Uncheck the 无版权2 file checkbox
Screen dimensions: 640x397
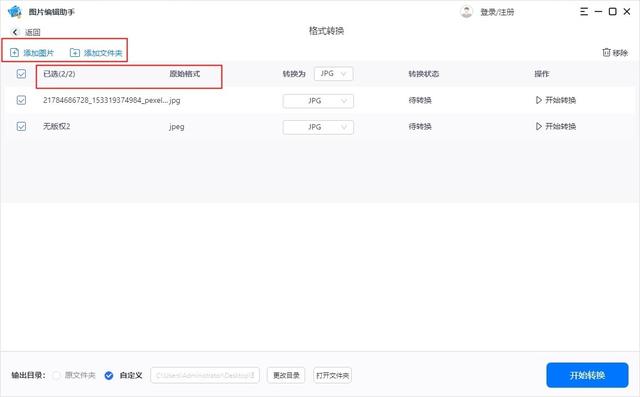coord(21,126)
